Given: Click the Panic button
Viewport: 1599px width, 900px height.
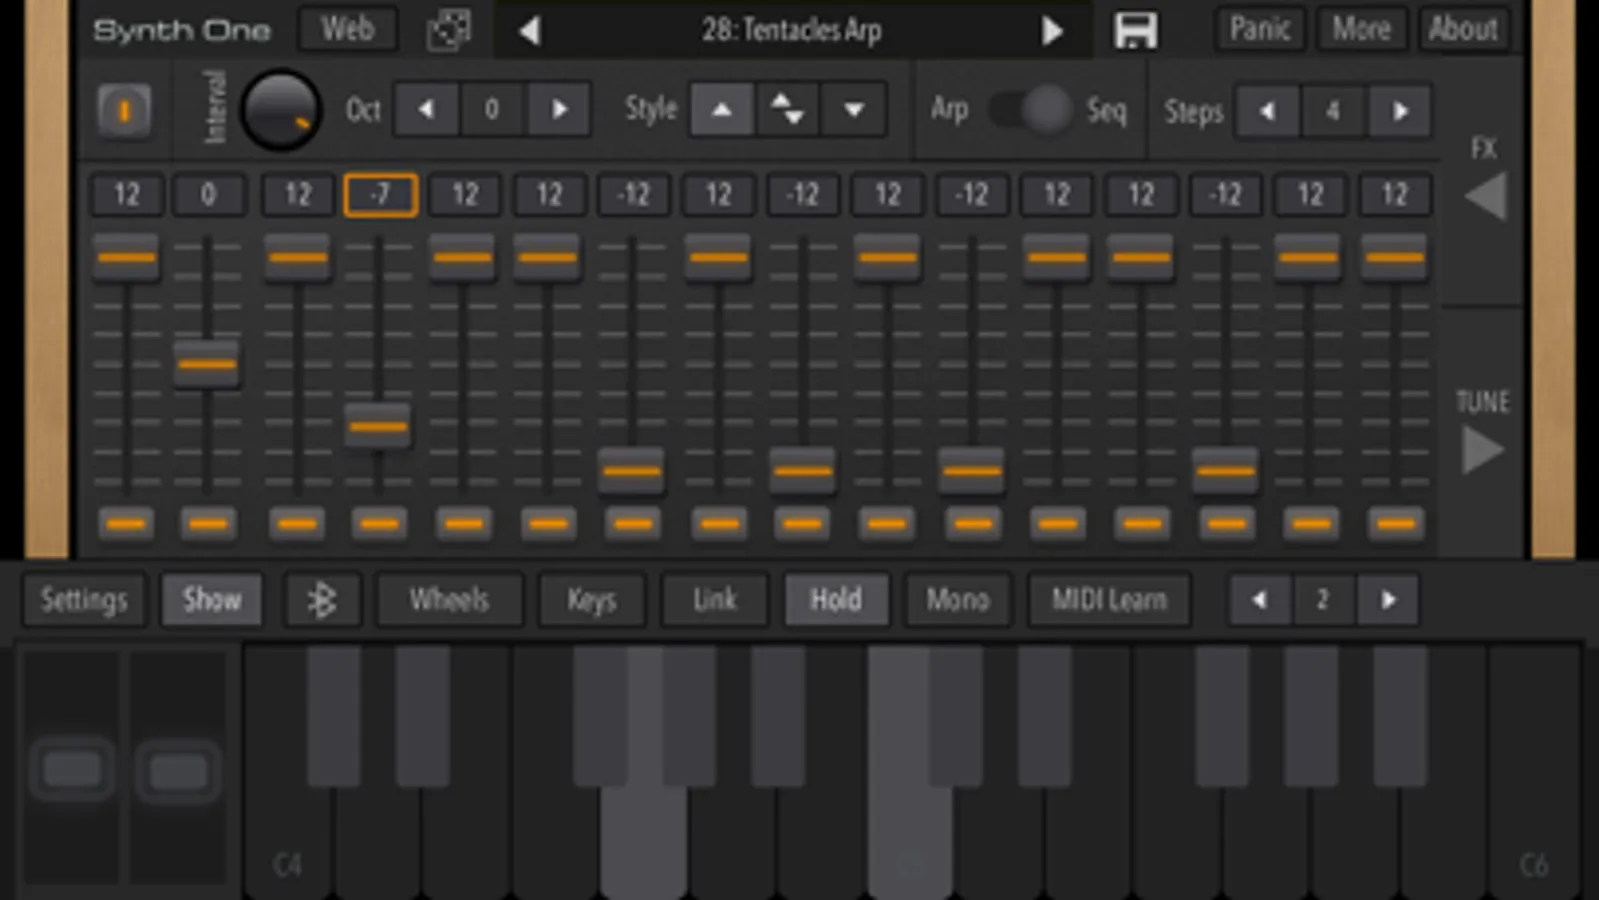Looking at the screenshot, I should click(1260, 29).
